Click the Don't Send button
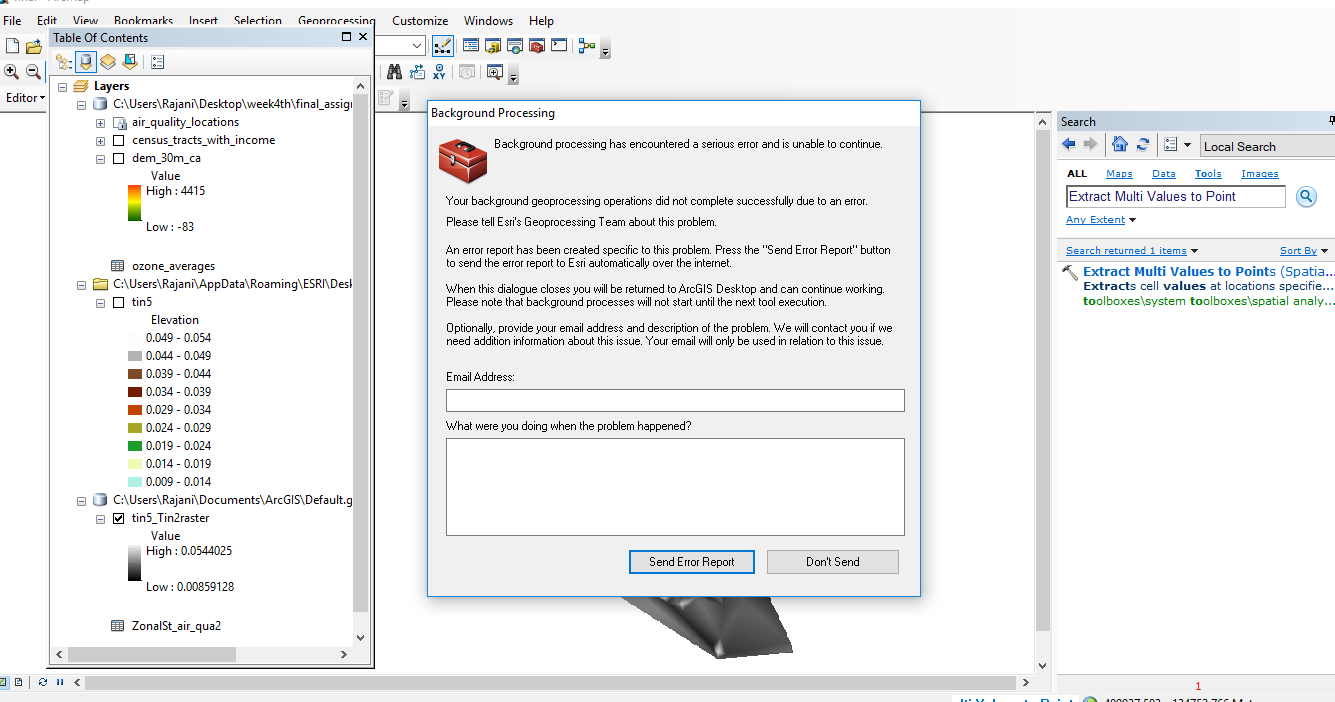 pos(833,562)
